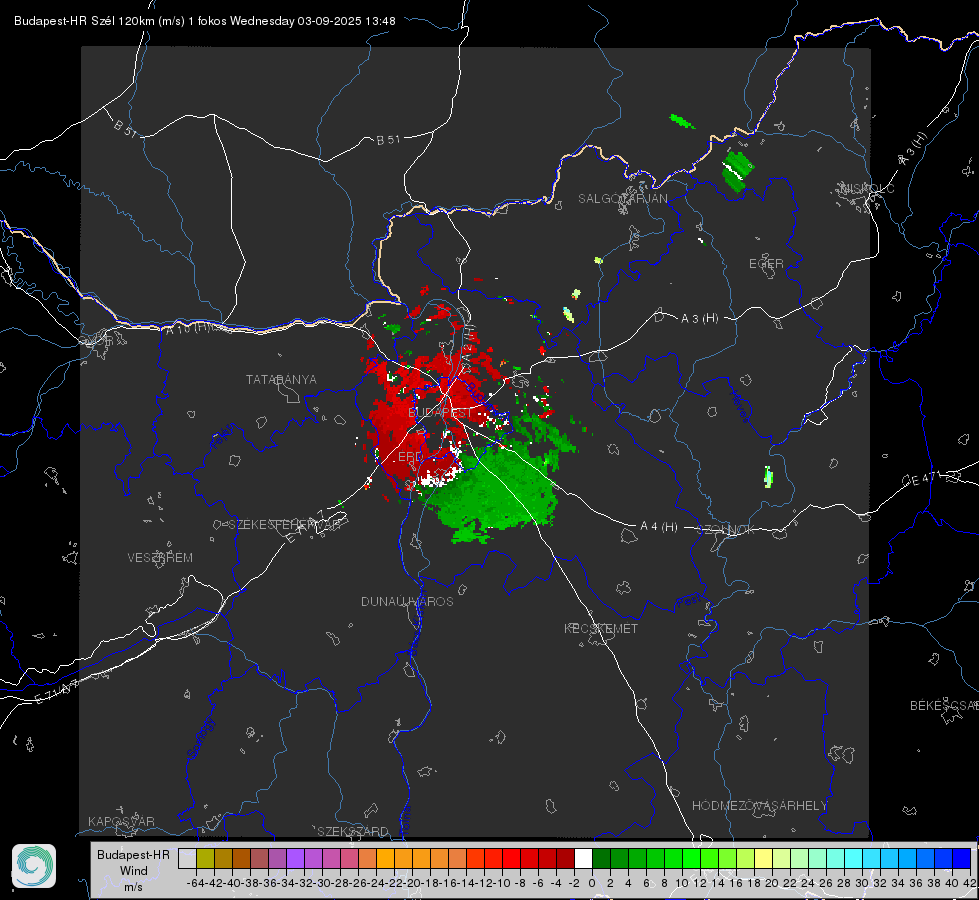Click the blue 'Somogy' county label

point(200,738)
